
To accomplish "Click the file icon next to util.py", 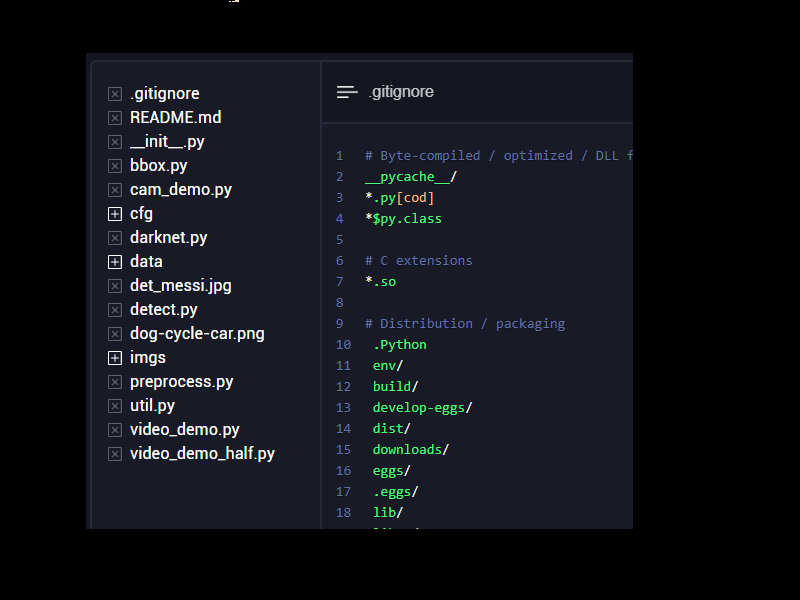I will click(x=115, y=406).
